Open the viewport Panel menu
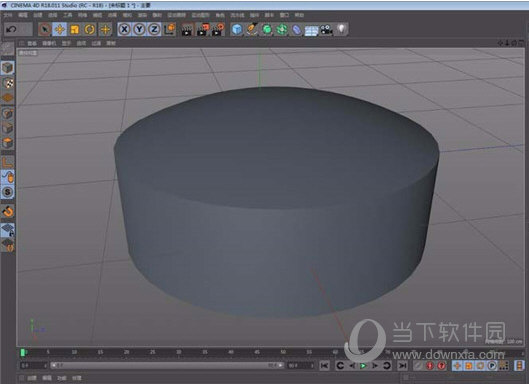 click(x=111, y=43)
